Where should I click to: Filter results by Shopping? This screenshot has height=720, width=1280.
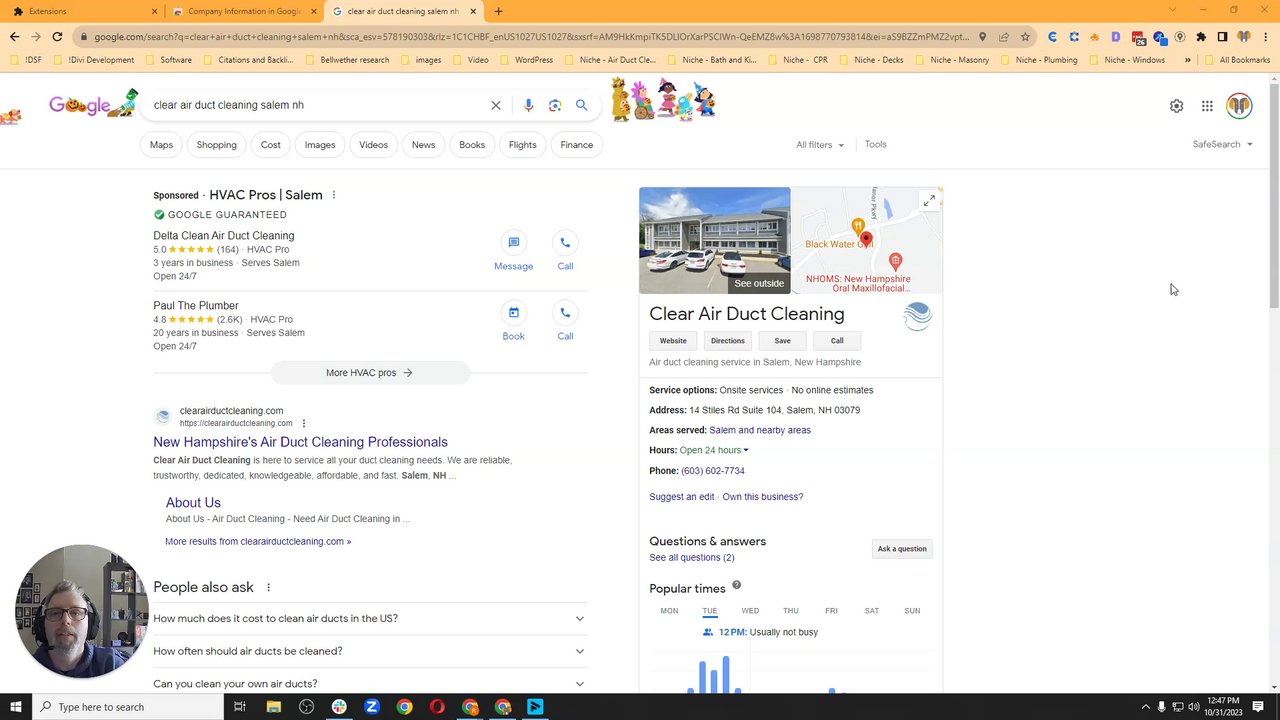[216, 145]
